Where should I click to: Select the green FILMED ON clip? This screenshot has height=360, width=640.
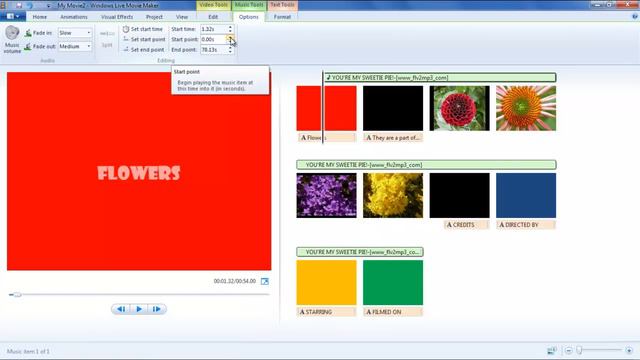(393, 283)
